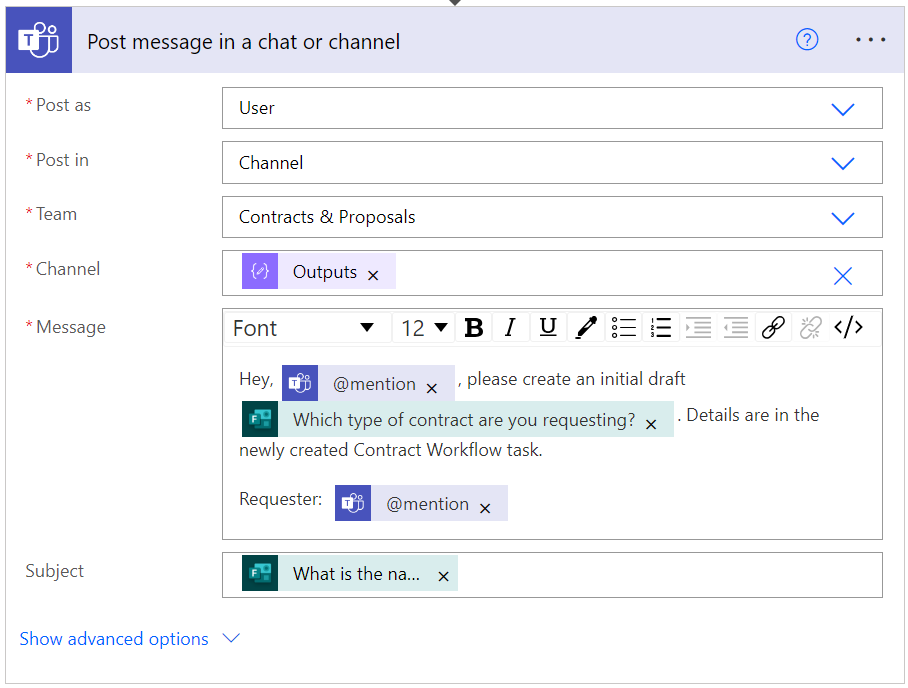Open the Font family dropdown
Viewport: 908px width, 688px height.
click(x=310, y=327)
